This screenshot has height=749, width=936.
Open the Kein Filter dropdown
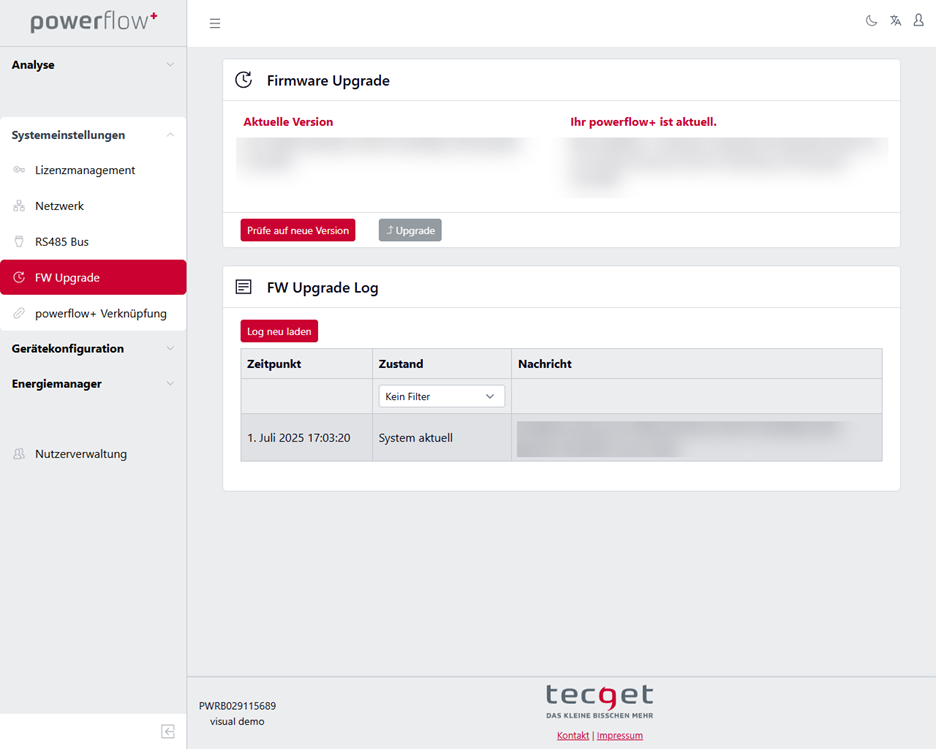[442, 396]
